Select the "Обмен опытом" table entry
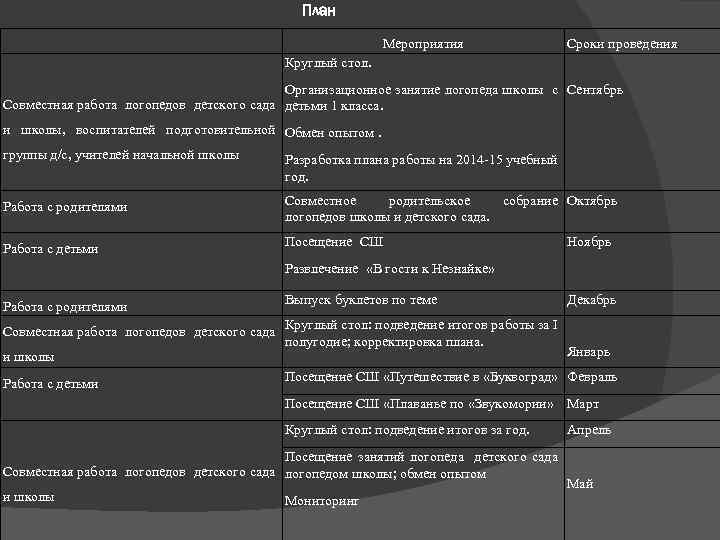The height and width of the screenshot is (540, 720). 330,133
